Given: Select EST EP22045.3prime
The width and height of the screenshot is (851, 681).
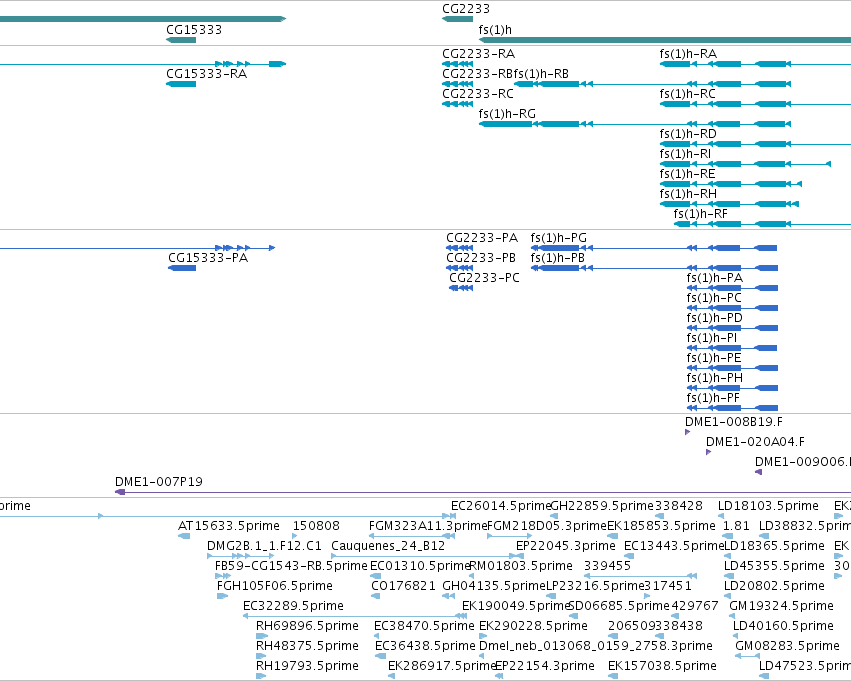Looking at the screenshot, I should click(x=566, y=546).
